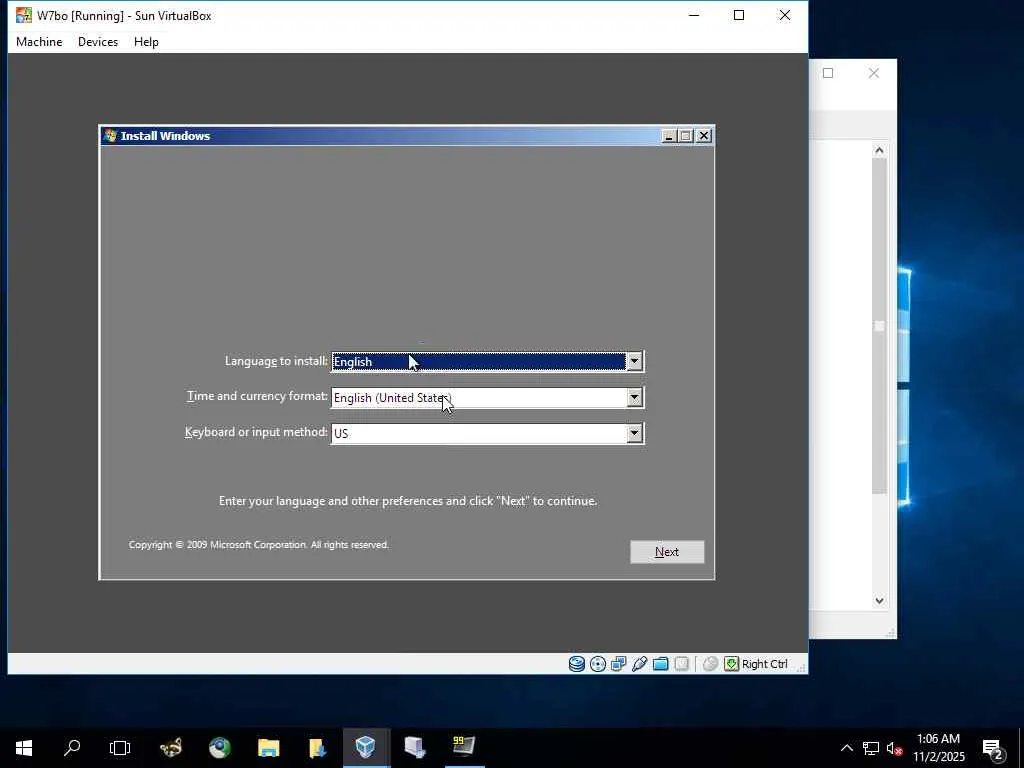This screenshot has width=1024, height=768.
Task: Click the network tray icon
Action: (871, 748)
